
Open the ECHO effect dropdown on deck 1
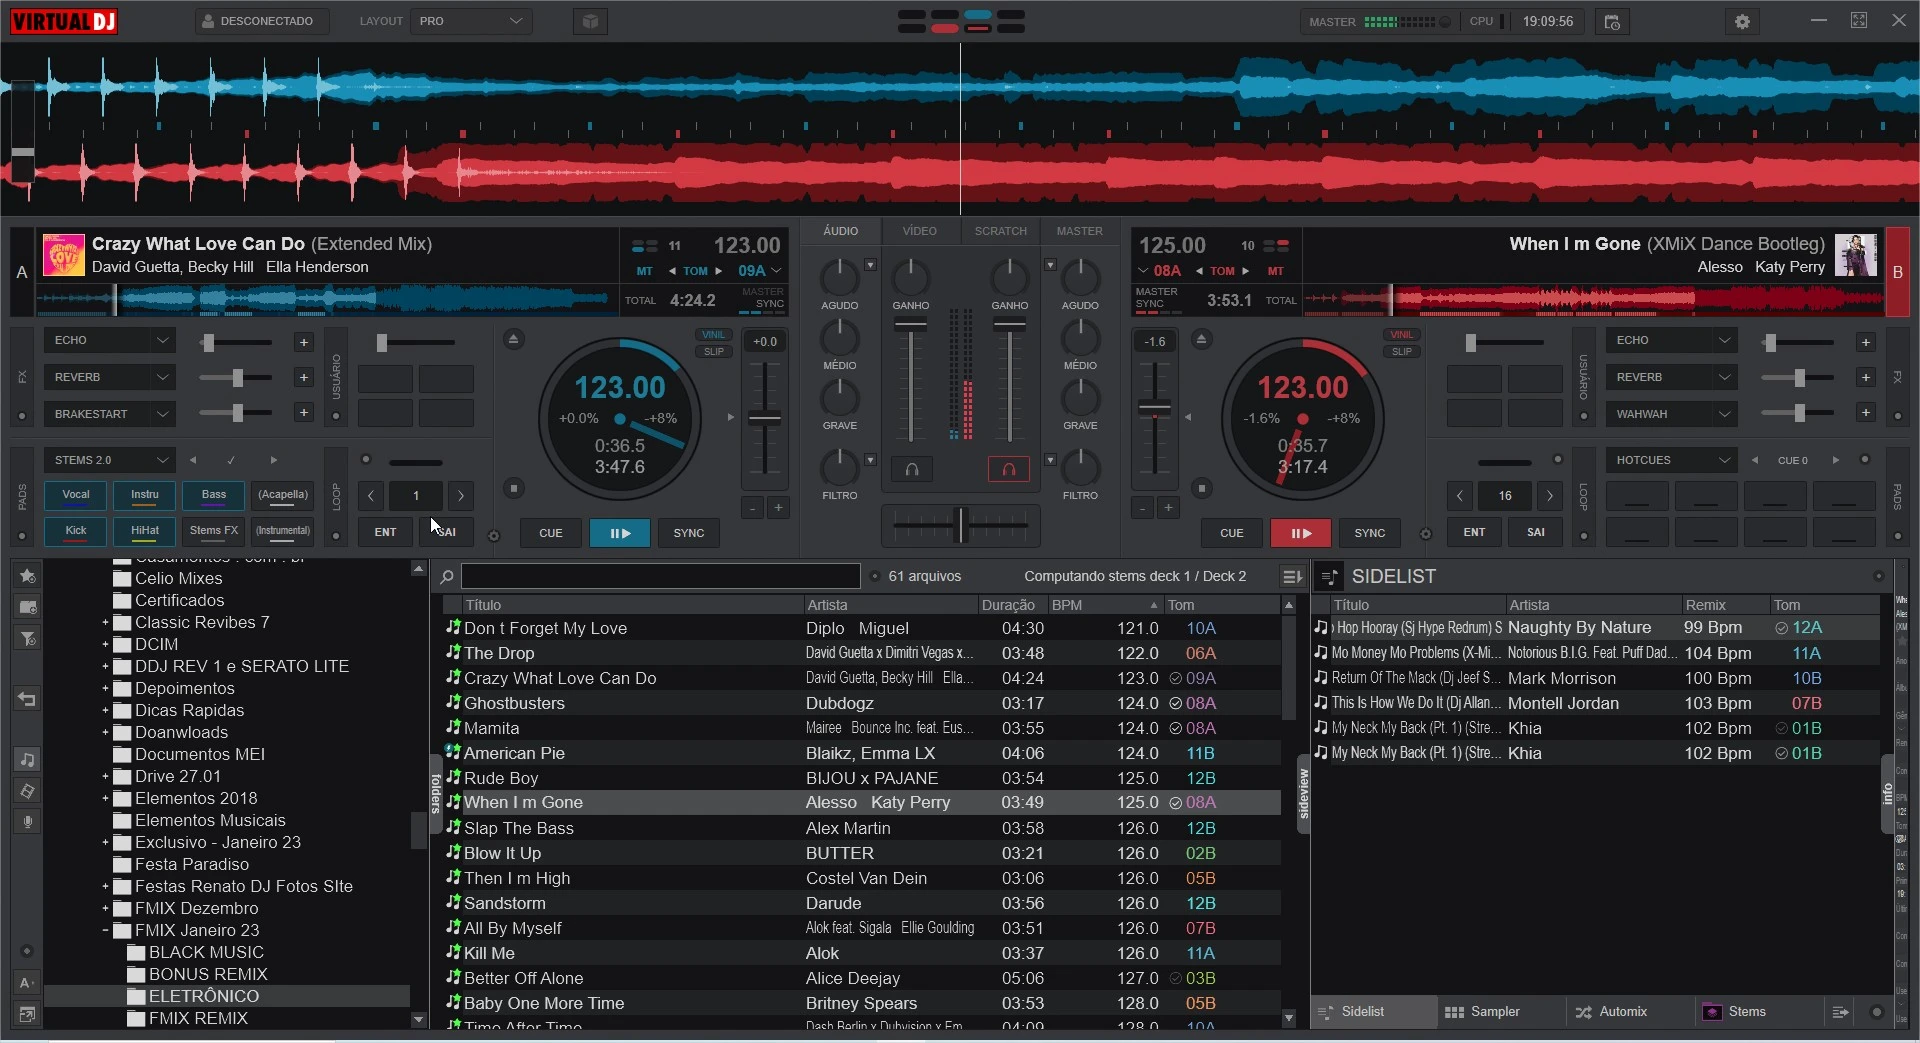click(x=109, y=340)
